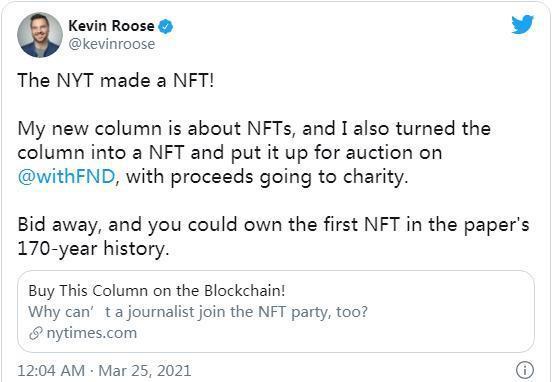552x382 pixels.
Task: Click the Mar 25, 2021 date
Action: pos(145,371)
